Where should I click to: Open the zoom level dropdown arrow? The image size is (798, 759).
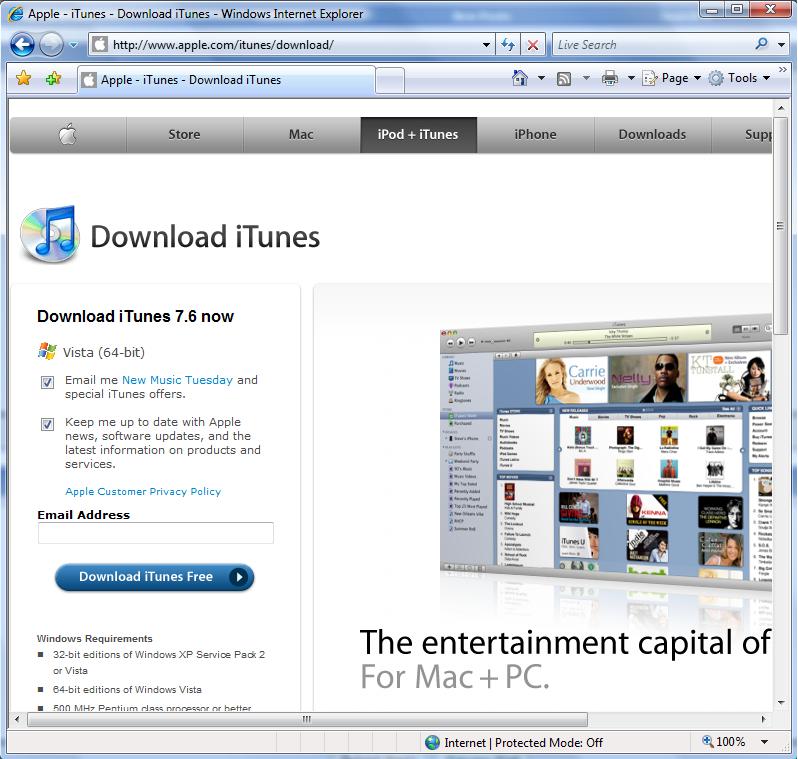(x=765, y=742)
